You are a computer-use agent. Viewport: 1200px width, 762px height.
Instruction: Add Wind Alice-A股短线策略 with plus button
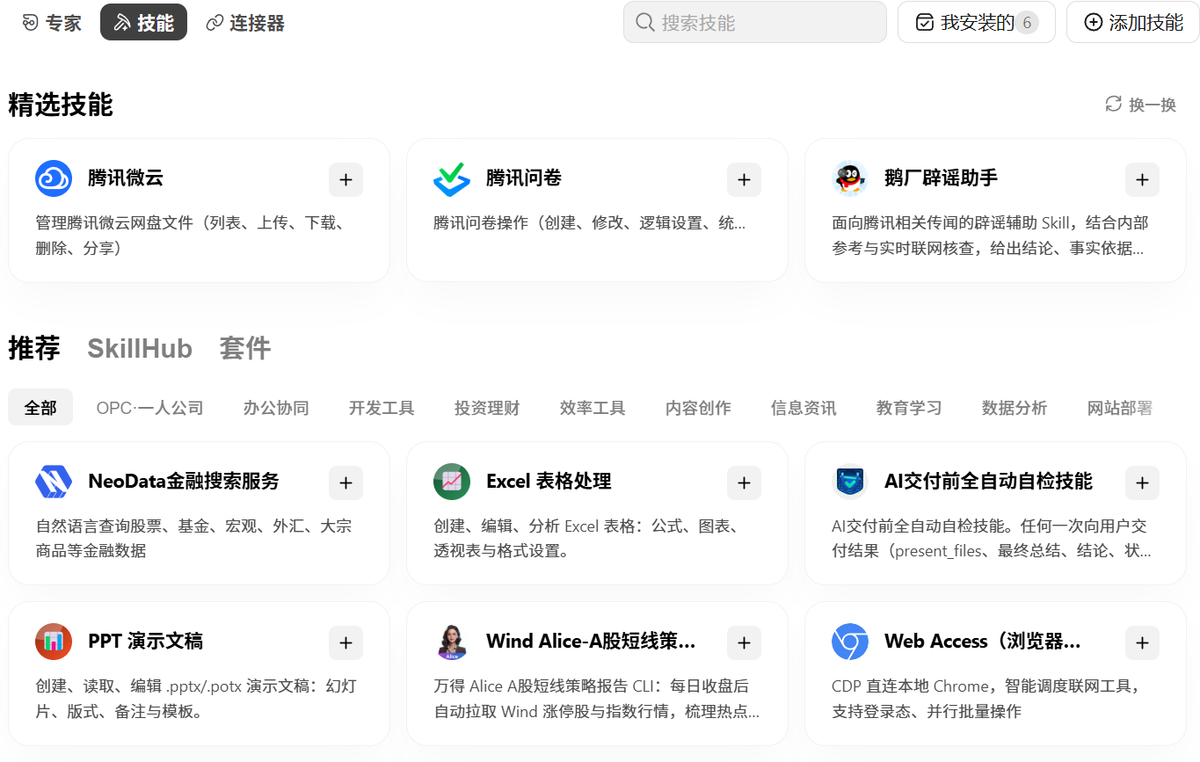744,643
